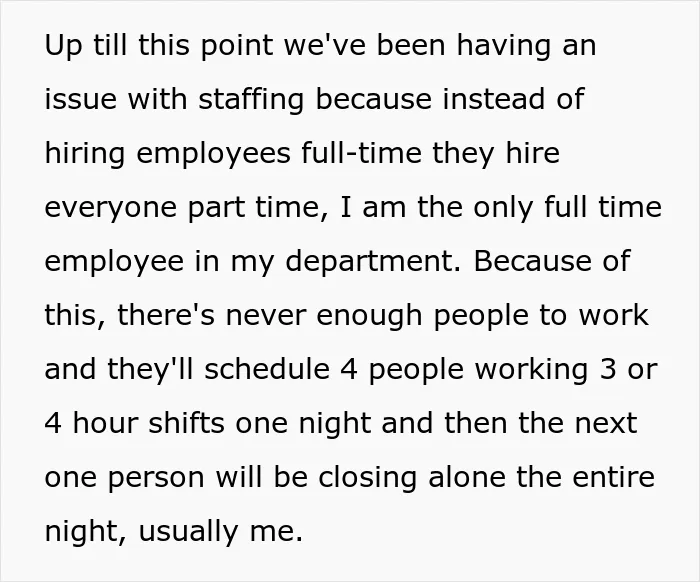The height and width of the screenshot is (582, 700).
Task: Click the word "staffing" in second line
Action: [x=251, y=99]
